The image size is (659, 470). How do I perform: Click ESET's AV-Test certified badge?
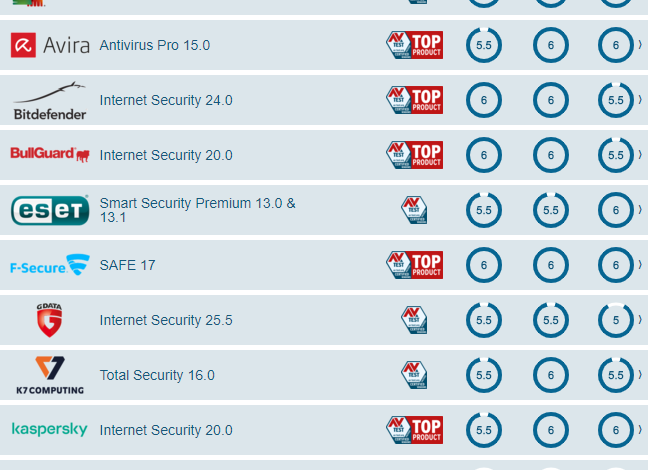tap(414, 210)
